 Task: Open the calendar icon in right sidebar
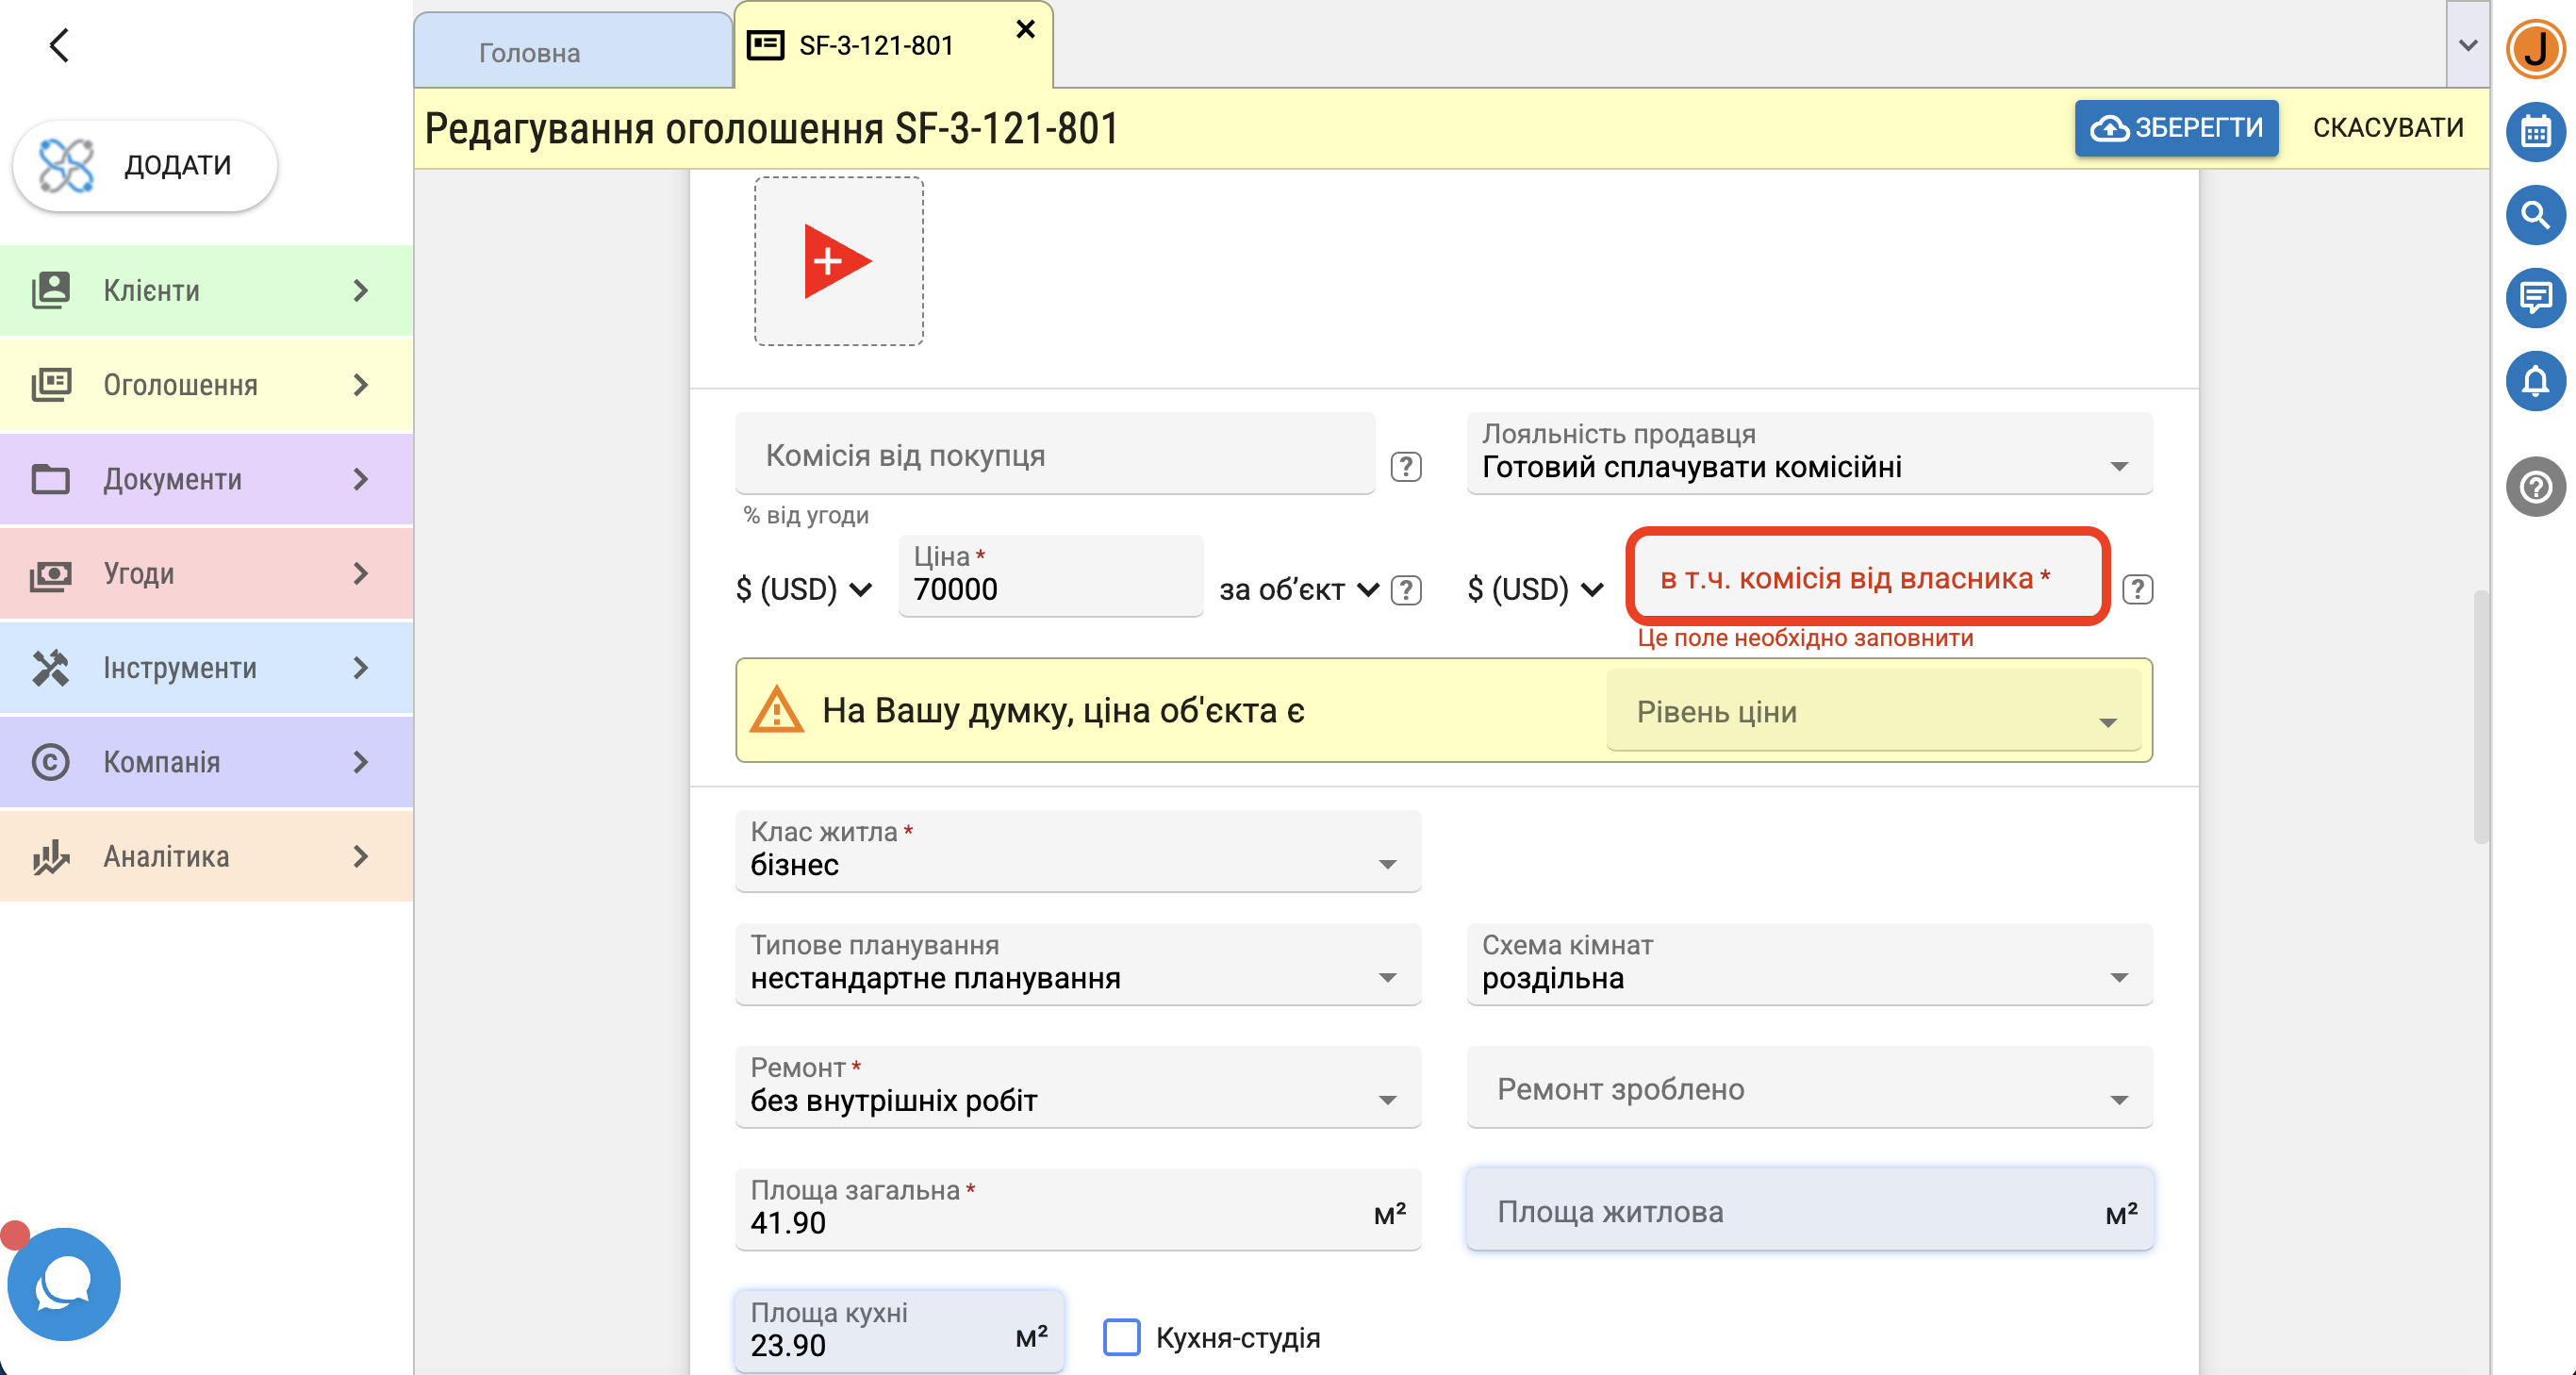coord(2535,131)
